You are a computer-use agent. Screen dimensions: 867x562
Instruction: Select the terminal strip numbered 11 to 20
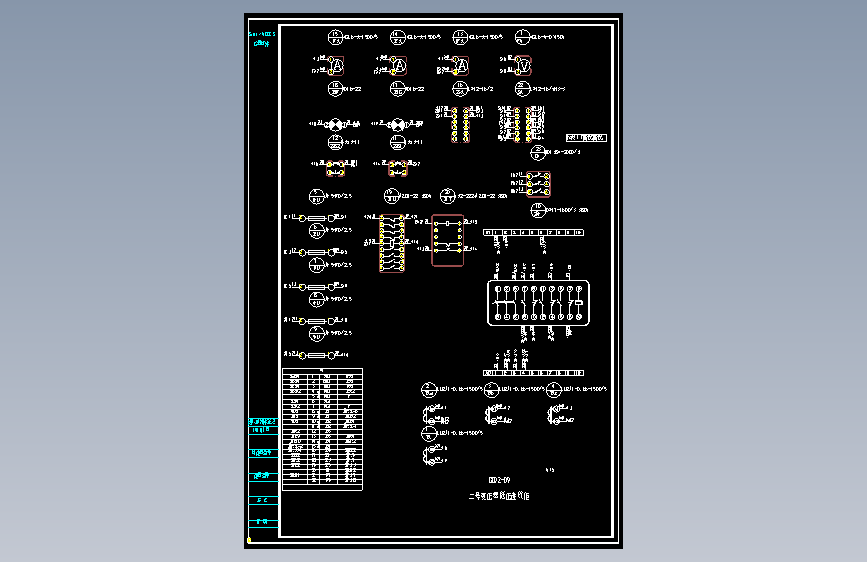[x=533, y=373]
